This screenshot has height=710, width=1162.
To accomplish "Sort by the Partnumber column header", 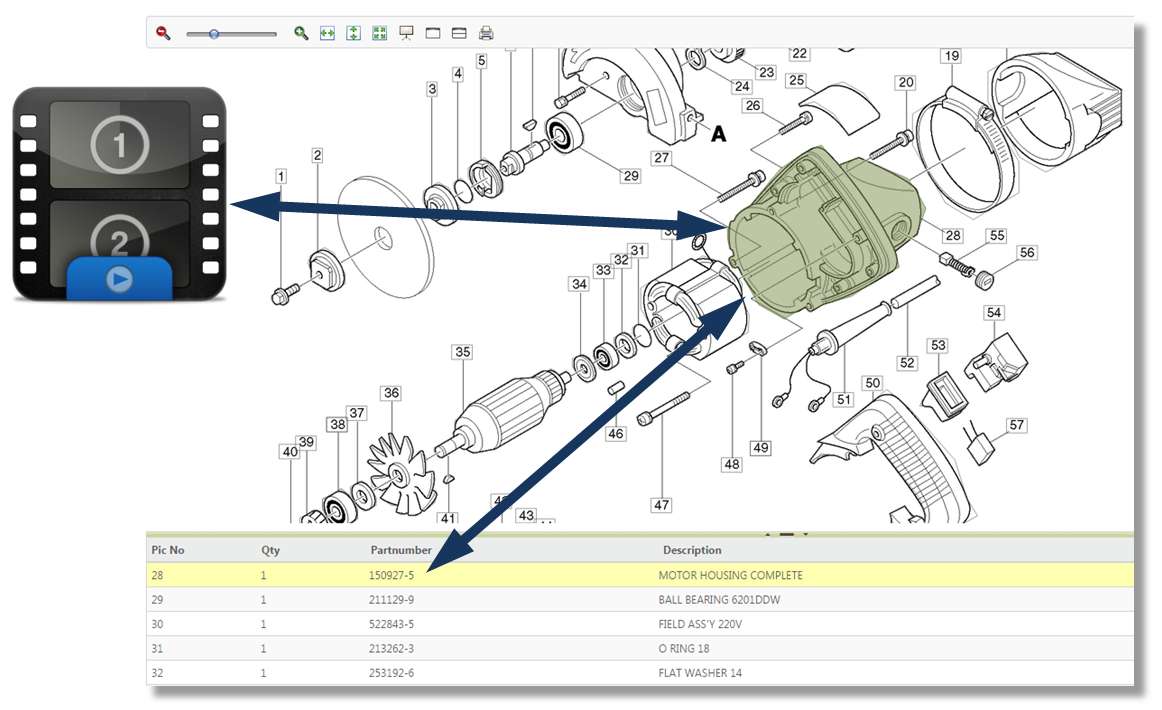I will tap(400, 550).
